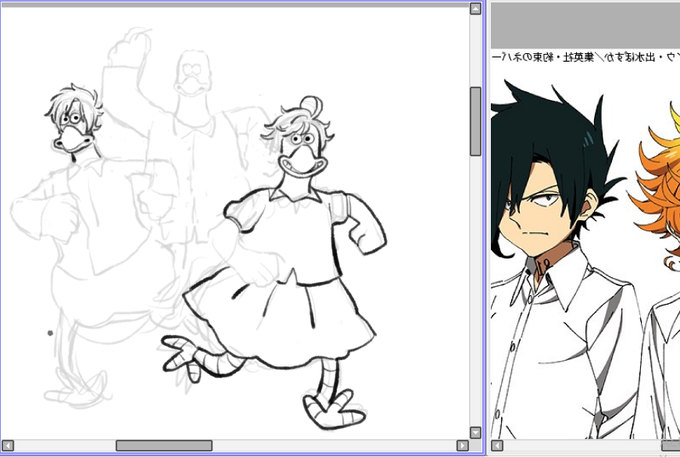Viewport: 680px width, 457px height.
Task: Click the drawing canvas scroll-down arrow
Action: click(475, 433)
